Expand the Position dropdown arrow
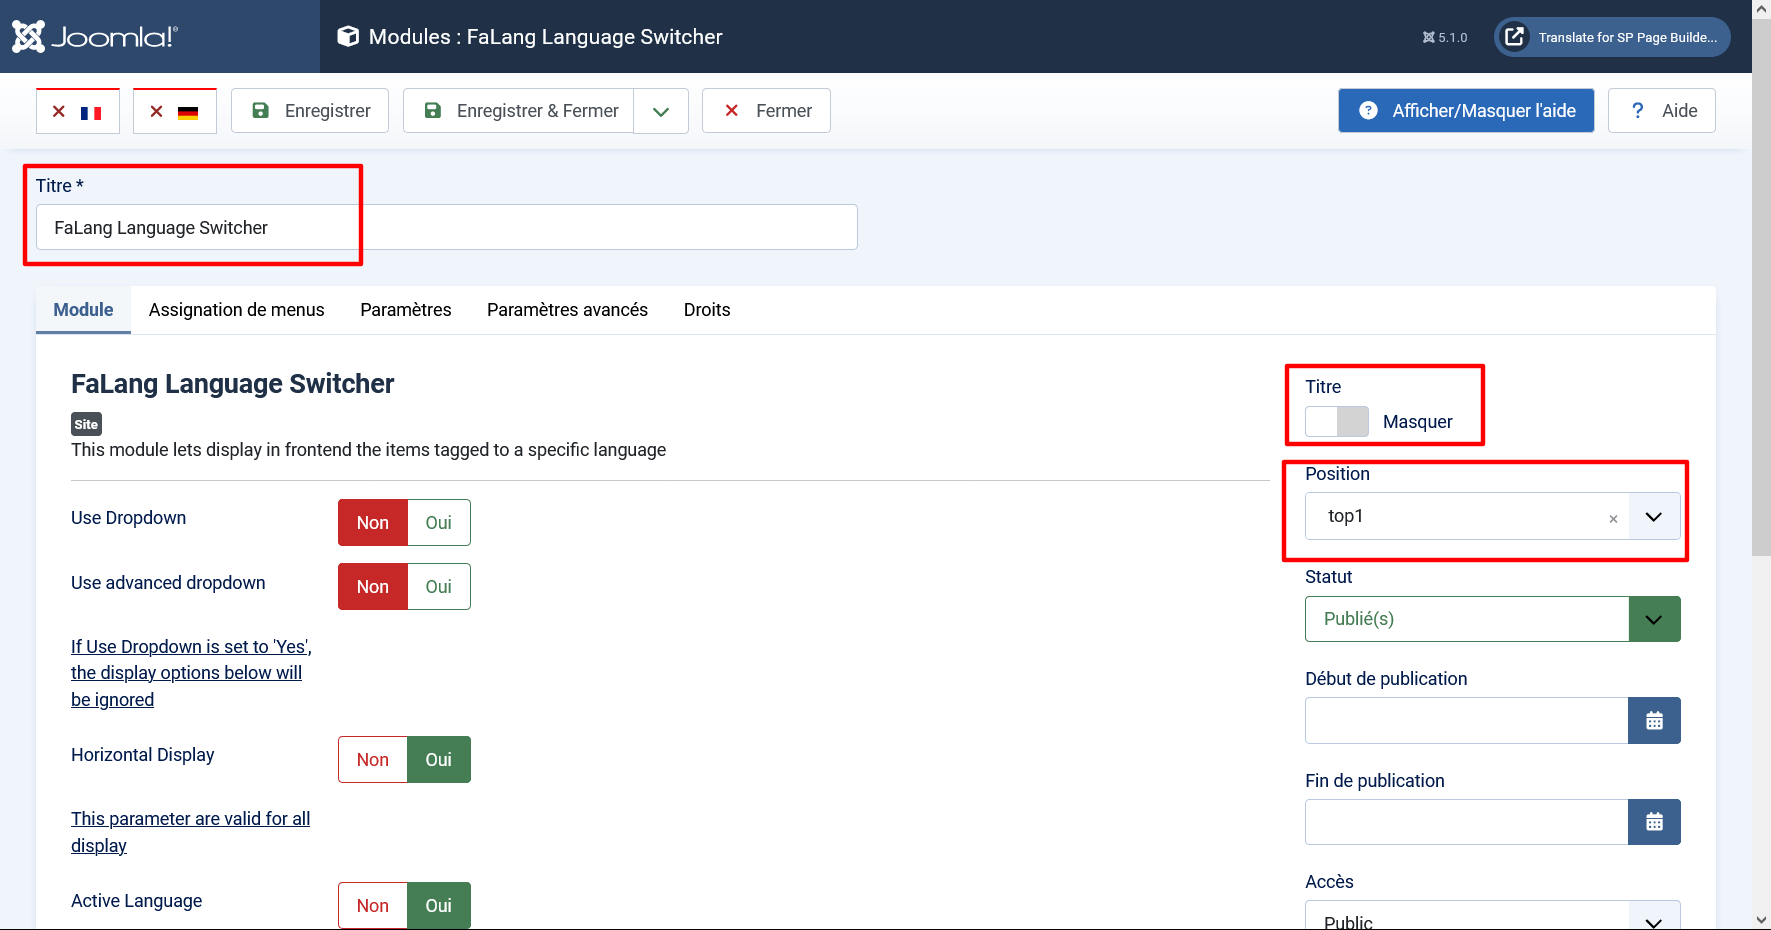The width and height of the screenshot is (1771, 930). tap(1654, 517)
